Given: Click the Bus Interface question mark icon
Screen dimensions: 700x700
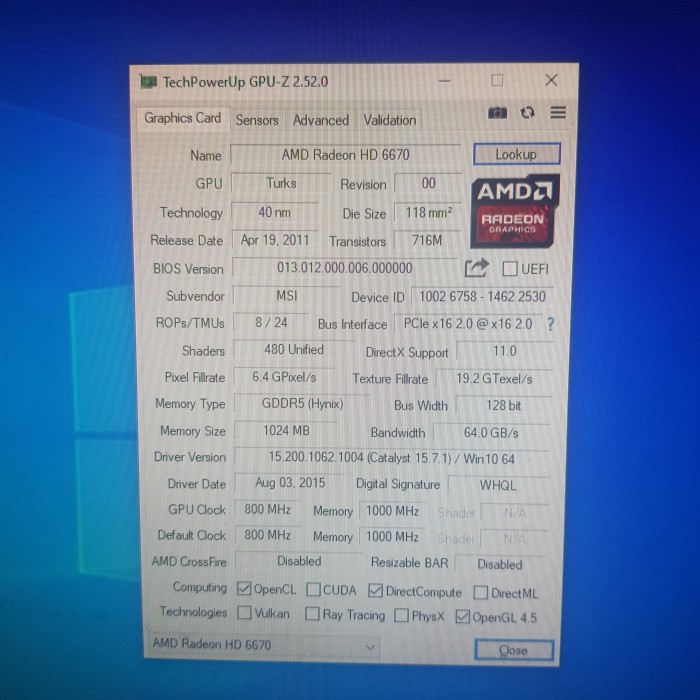Looking at the screenshot, I should point(550,324).
